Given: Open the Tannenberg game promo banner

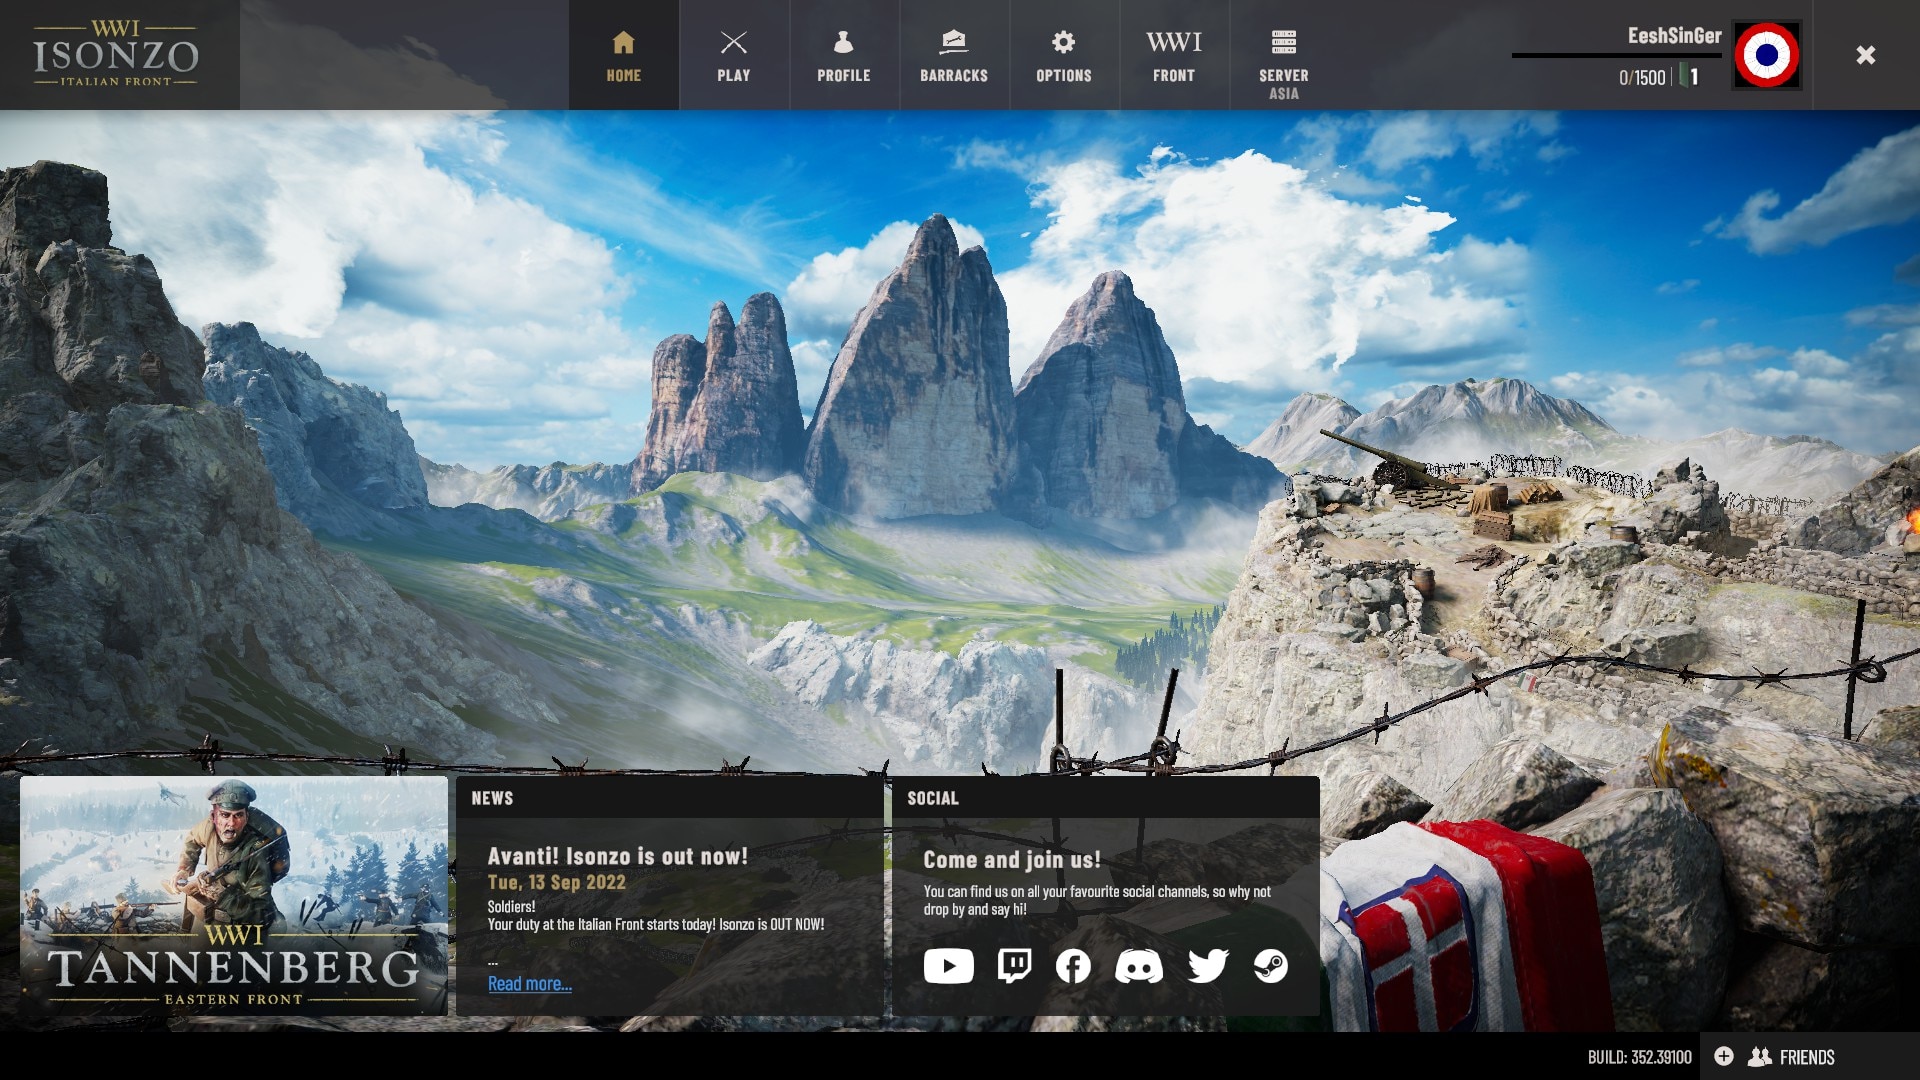Looking at the screenshot, I should pyautogui.click(x=234, y=896).
